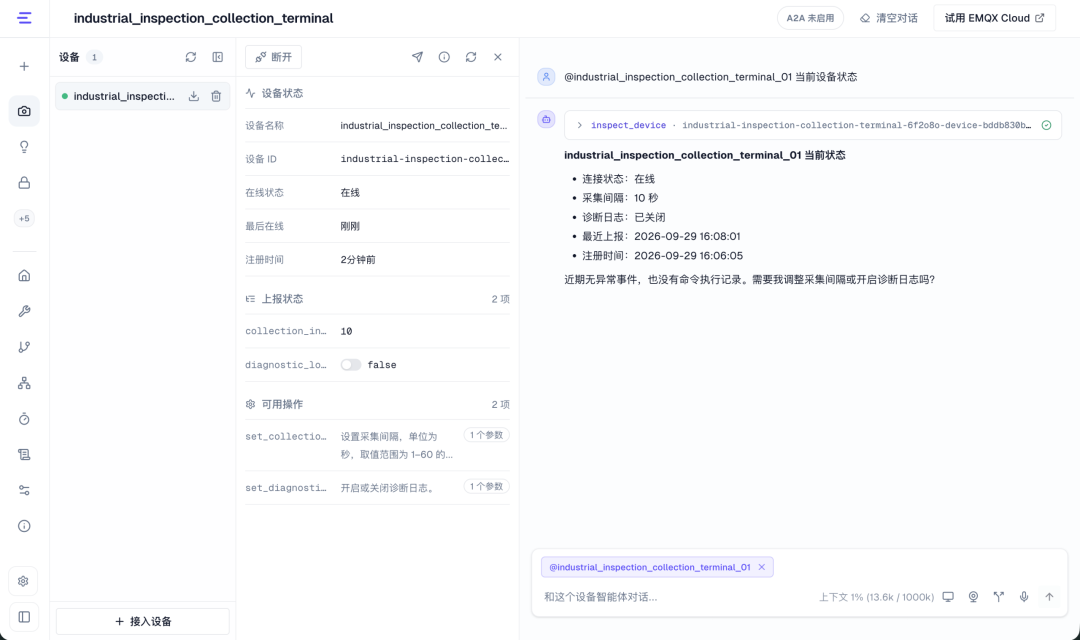
Task: Collapse the device list panel
Action: [218, 57]
